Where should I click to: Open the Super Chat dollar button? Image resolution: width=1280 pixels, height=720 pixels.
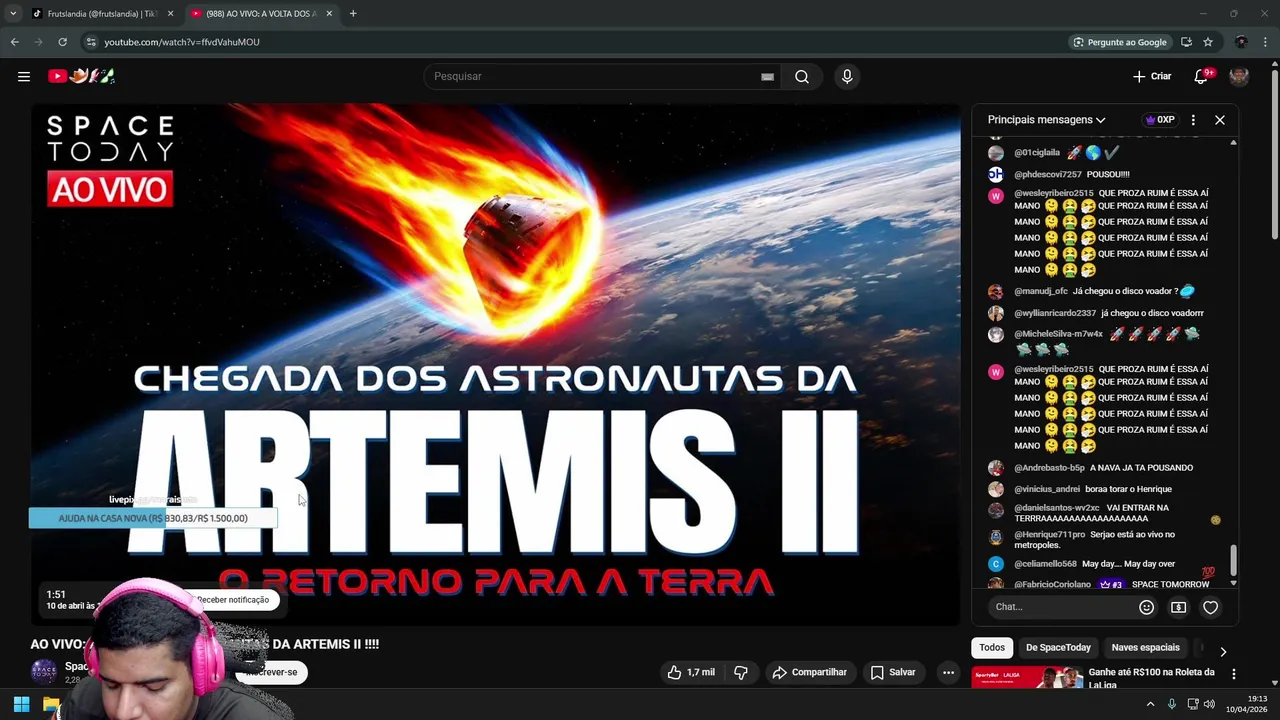[1179, 607]
